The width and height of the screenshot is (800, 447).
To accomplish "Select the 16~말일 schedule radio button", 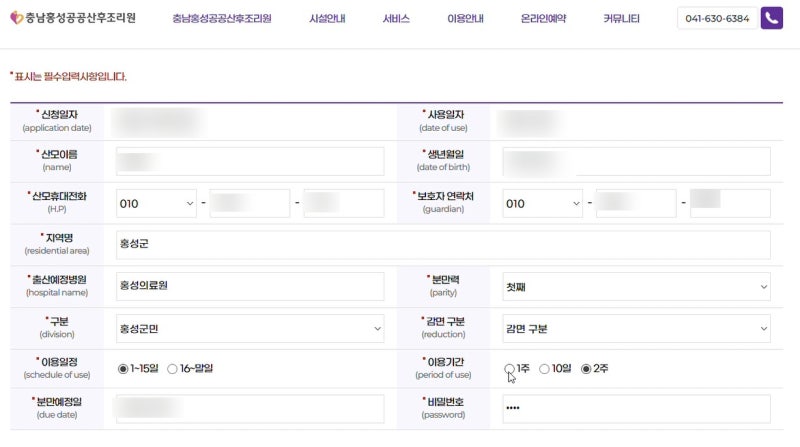I will 172,369.
